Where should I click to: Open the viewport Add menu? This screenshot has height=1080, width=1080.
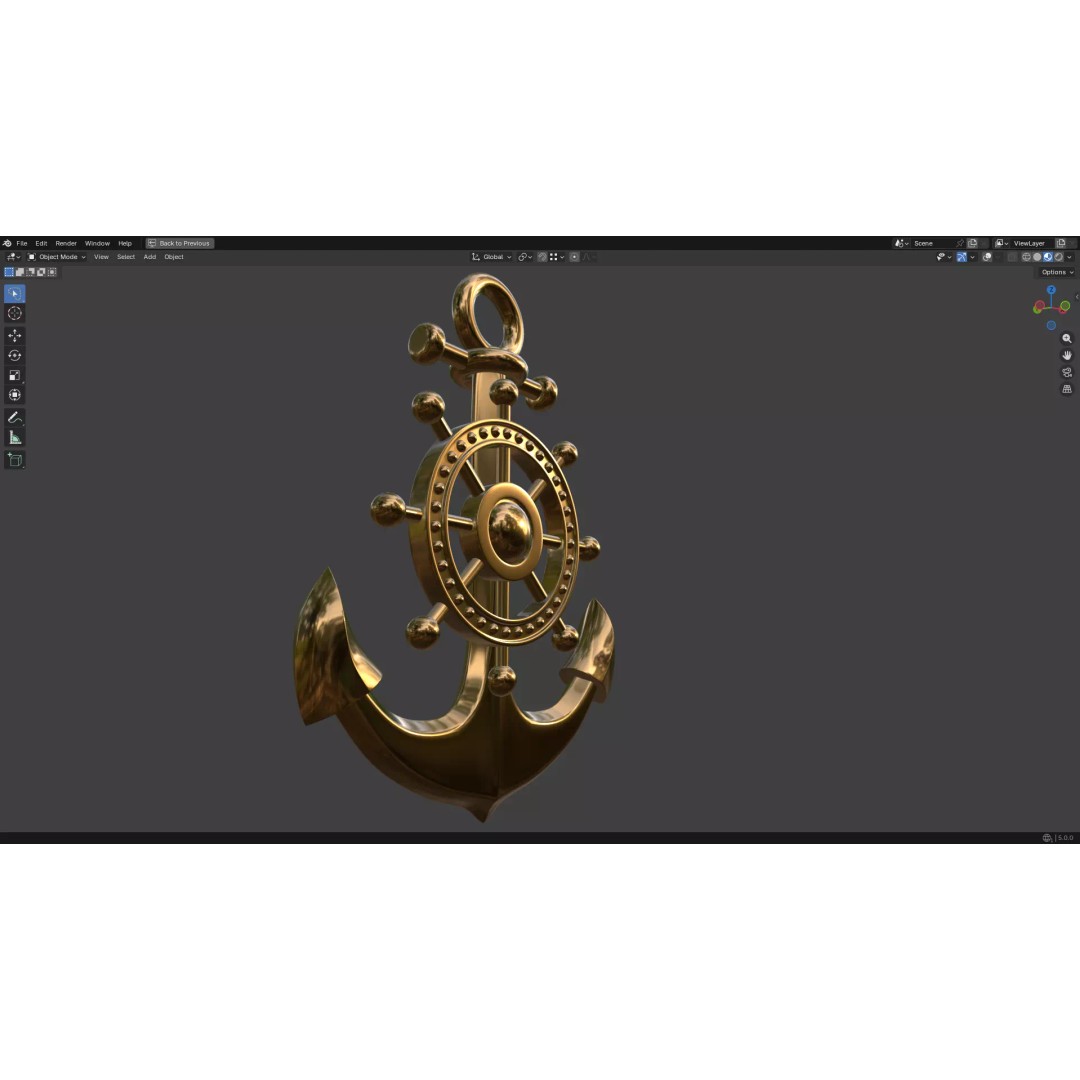click(x=149, y=257)
